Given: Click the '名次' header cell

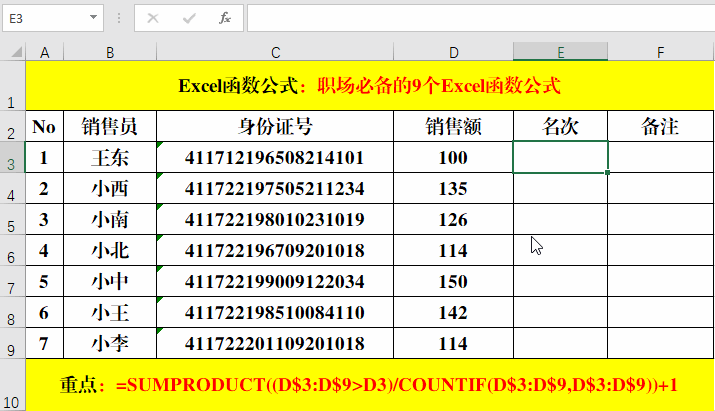Looking at the screenshot, I should [x=560, y=126].
